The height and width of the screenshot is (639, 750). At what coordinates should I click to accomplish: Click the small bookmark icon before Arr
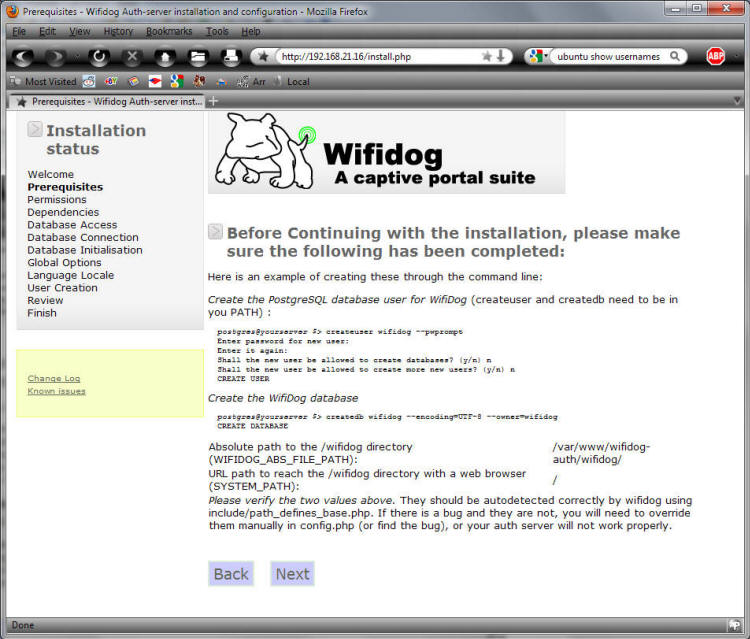pyautogui.click(x=221, y=82)
